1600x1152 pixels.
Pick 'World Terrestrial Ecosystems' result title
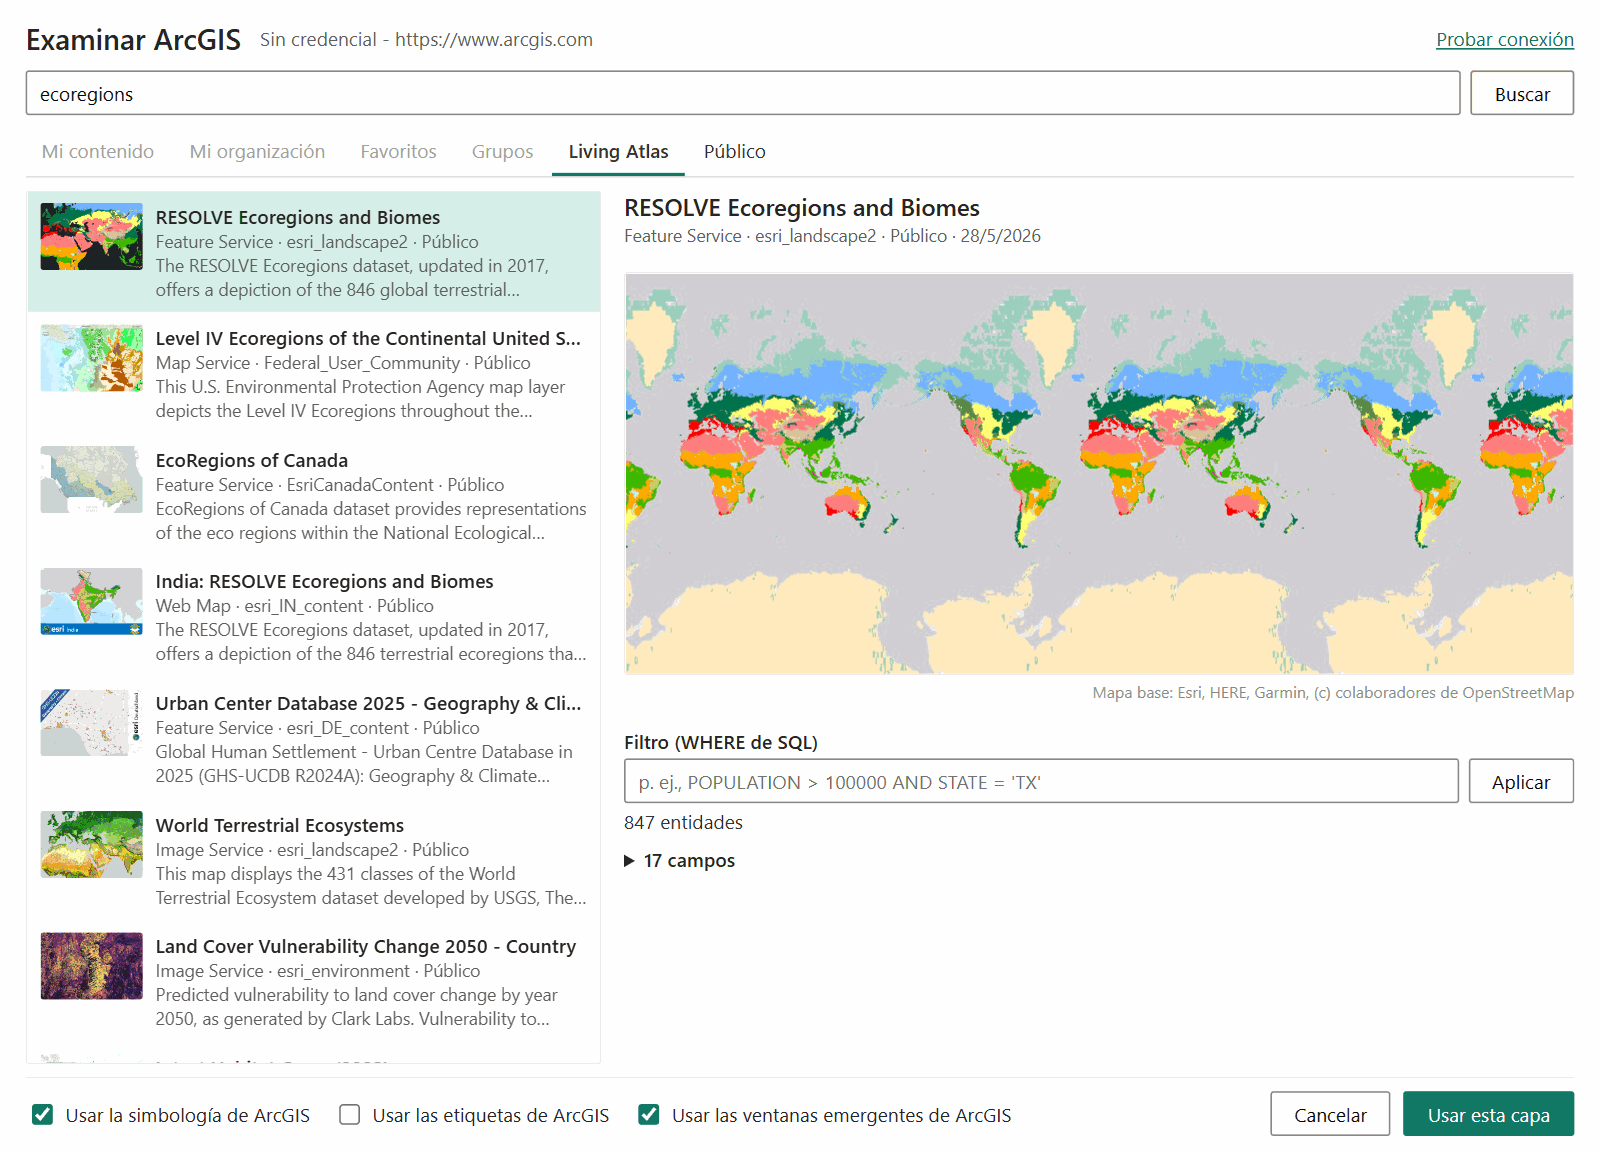(280, 826)
